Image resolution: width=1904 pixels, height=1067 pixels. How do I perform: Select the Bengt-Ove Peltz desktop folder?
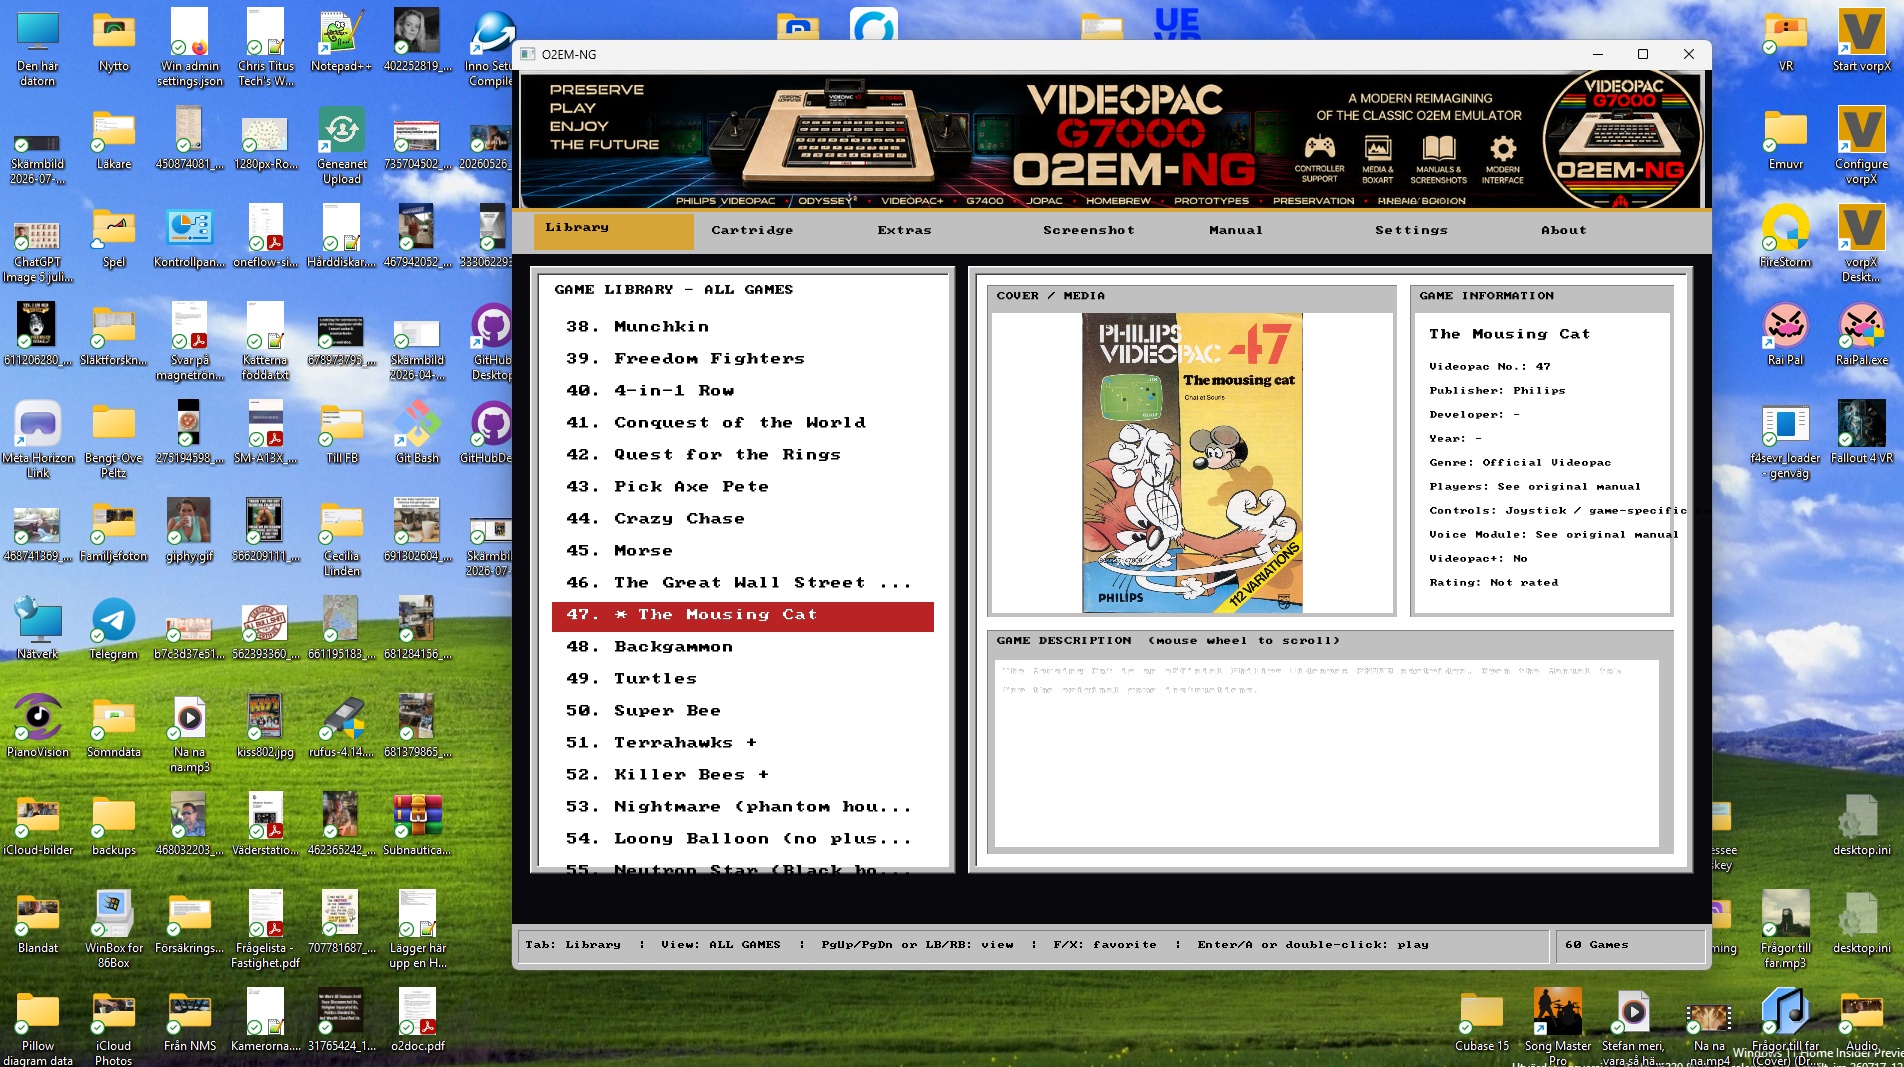(x=114, y=441)
